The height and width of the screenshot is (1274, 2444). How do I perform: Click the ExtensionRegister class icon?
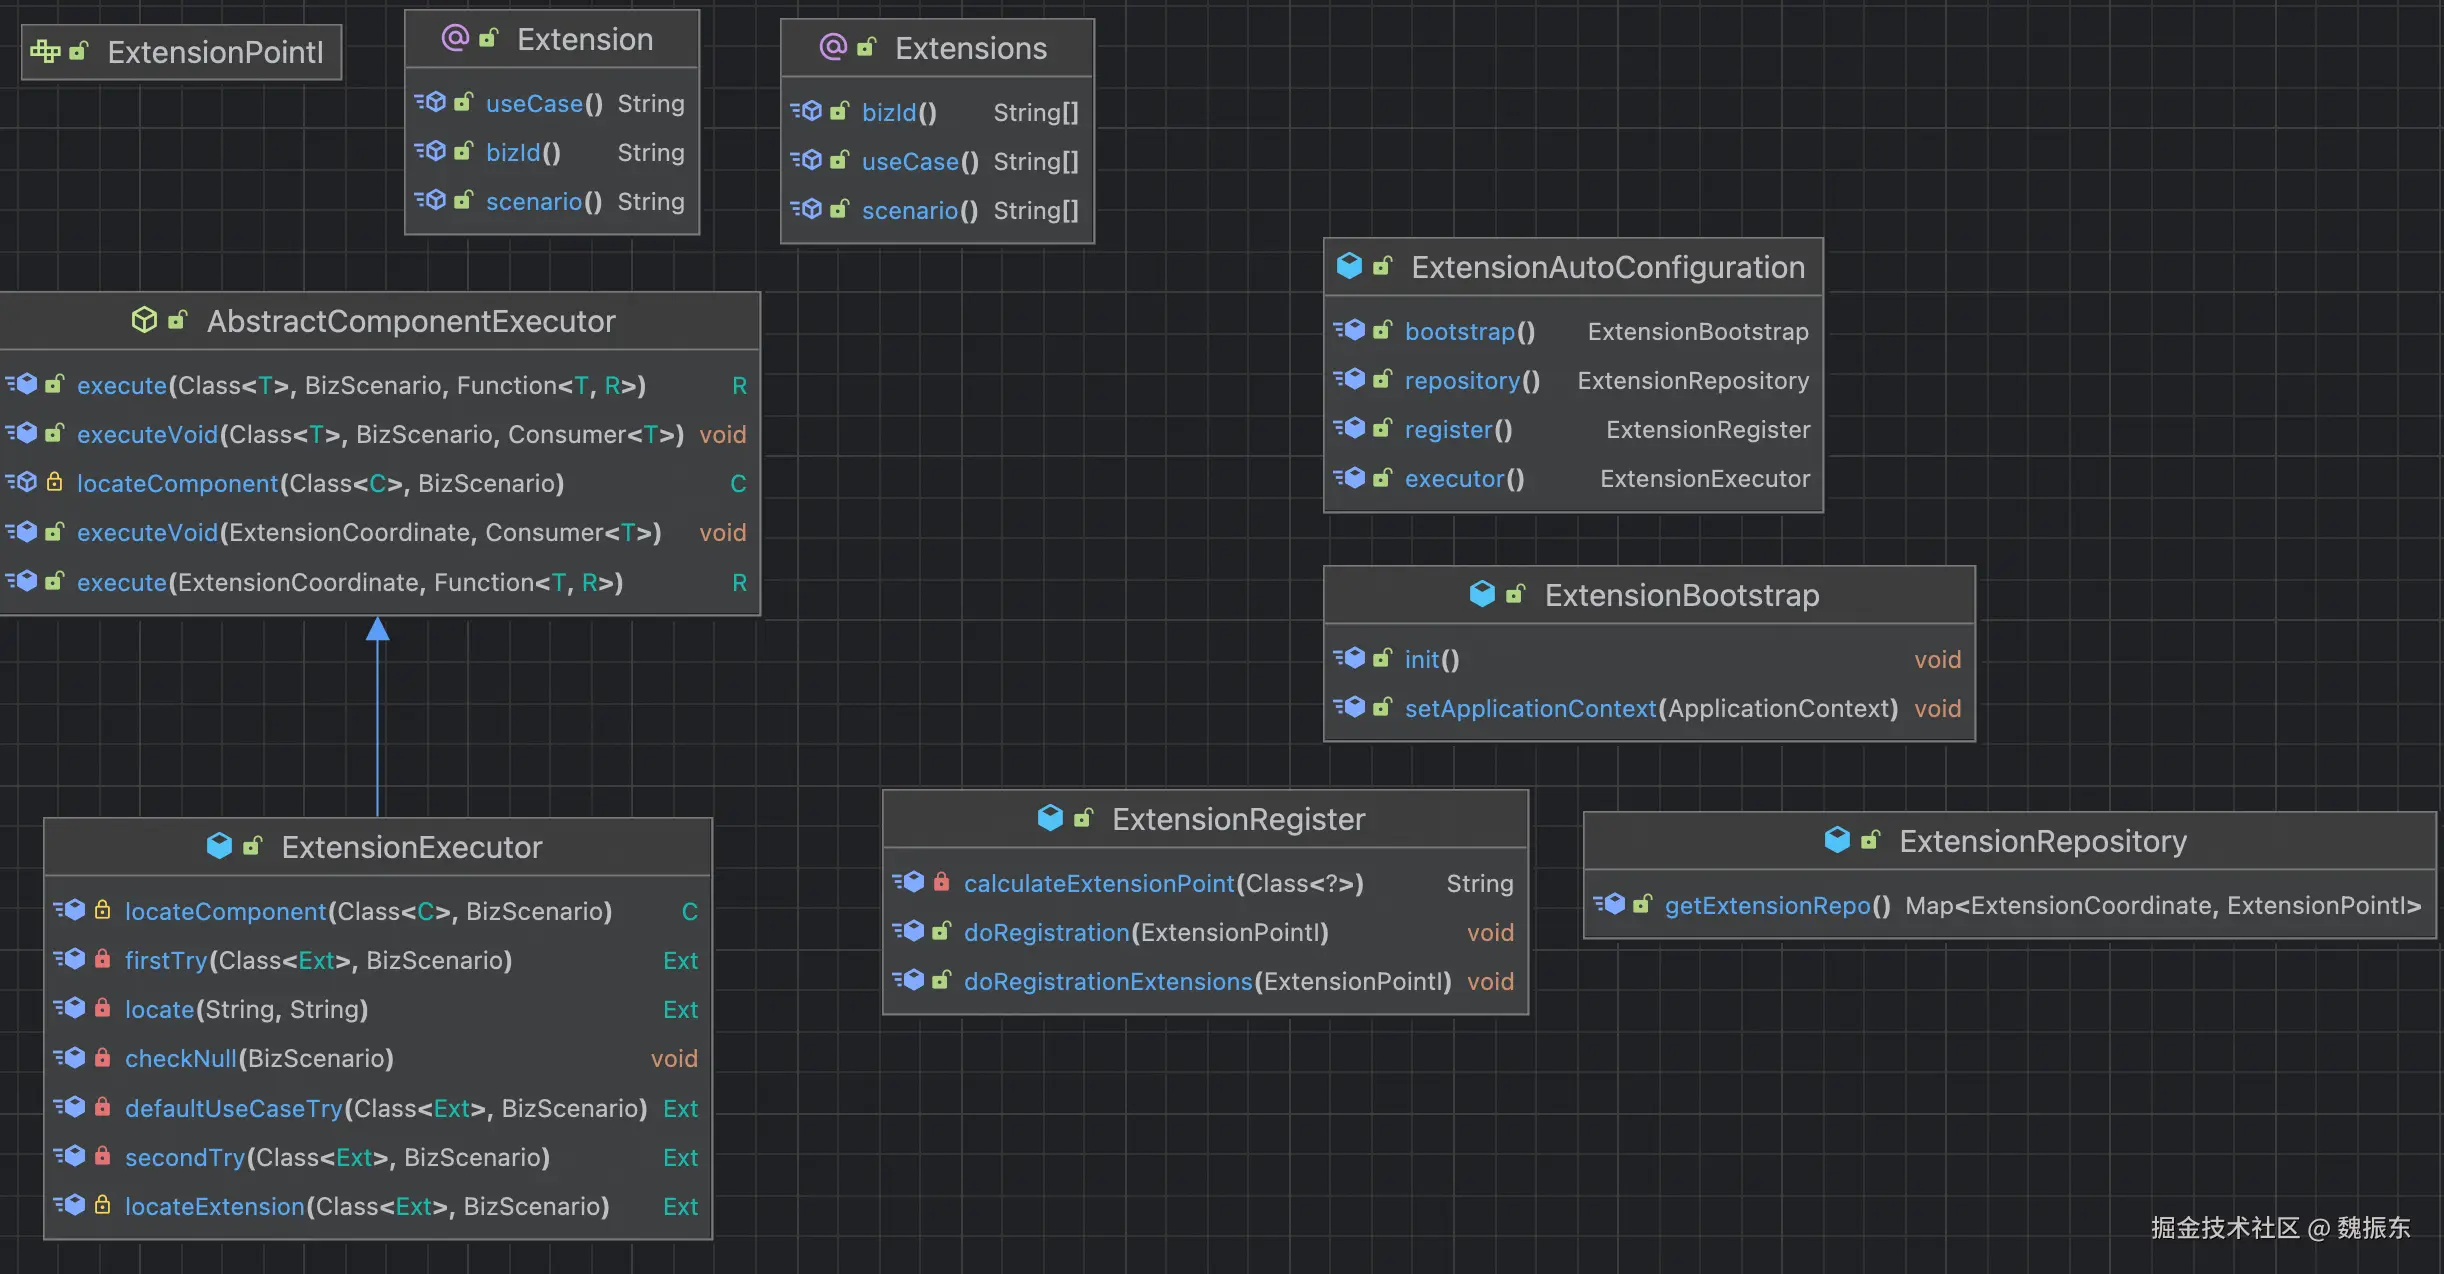pos(1050,818)
